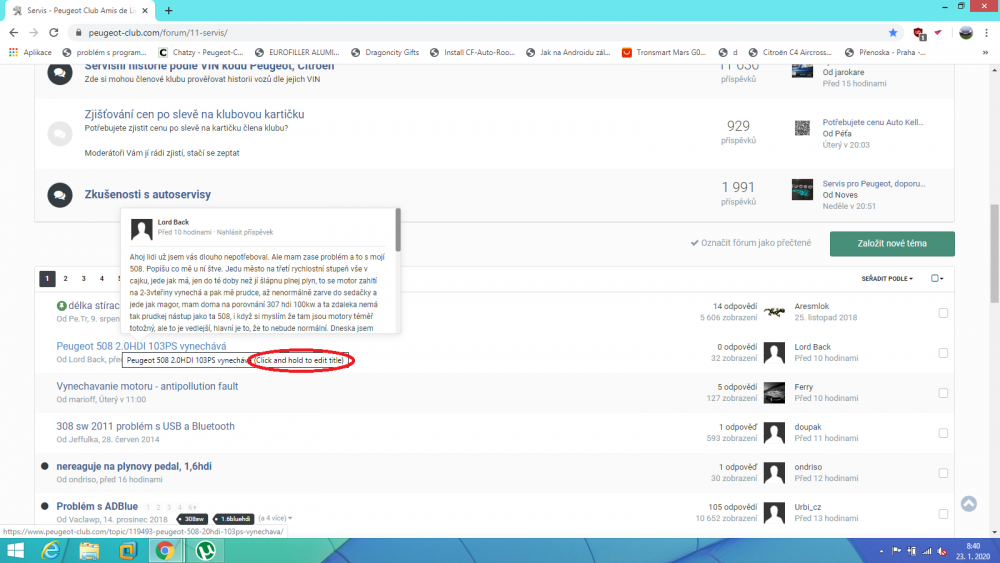Open the Problém s ADBlue topic

(x=97, y=506)
